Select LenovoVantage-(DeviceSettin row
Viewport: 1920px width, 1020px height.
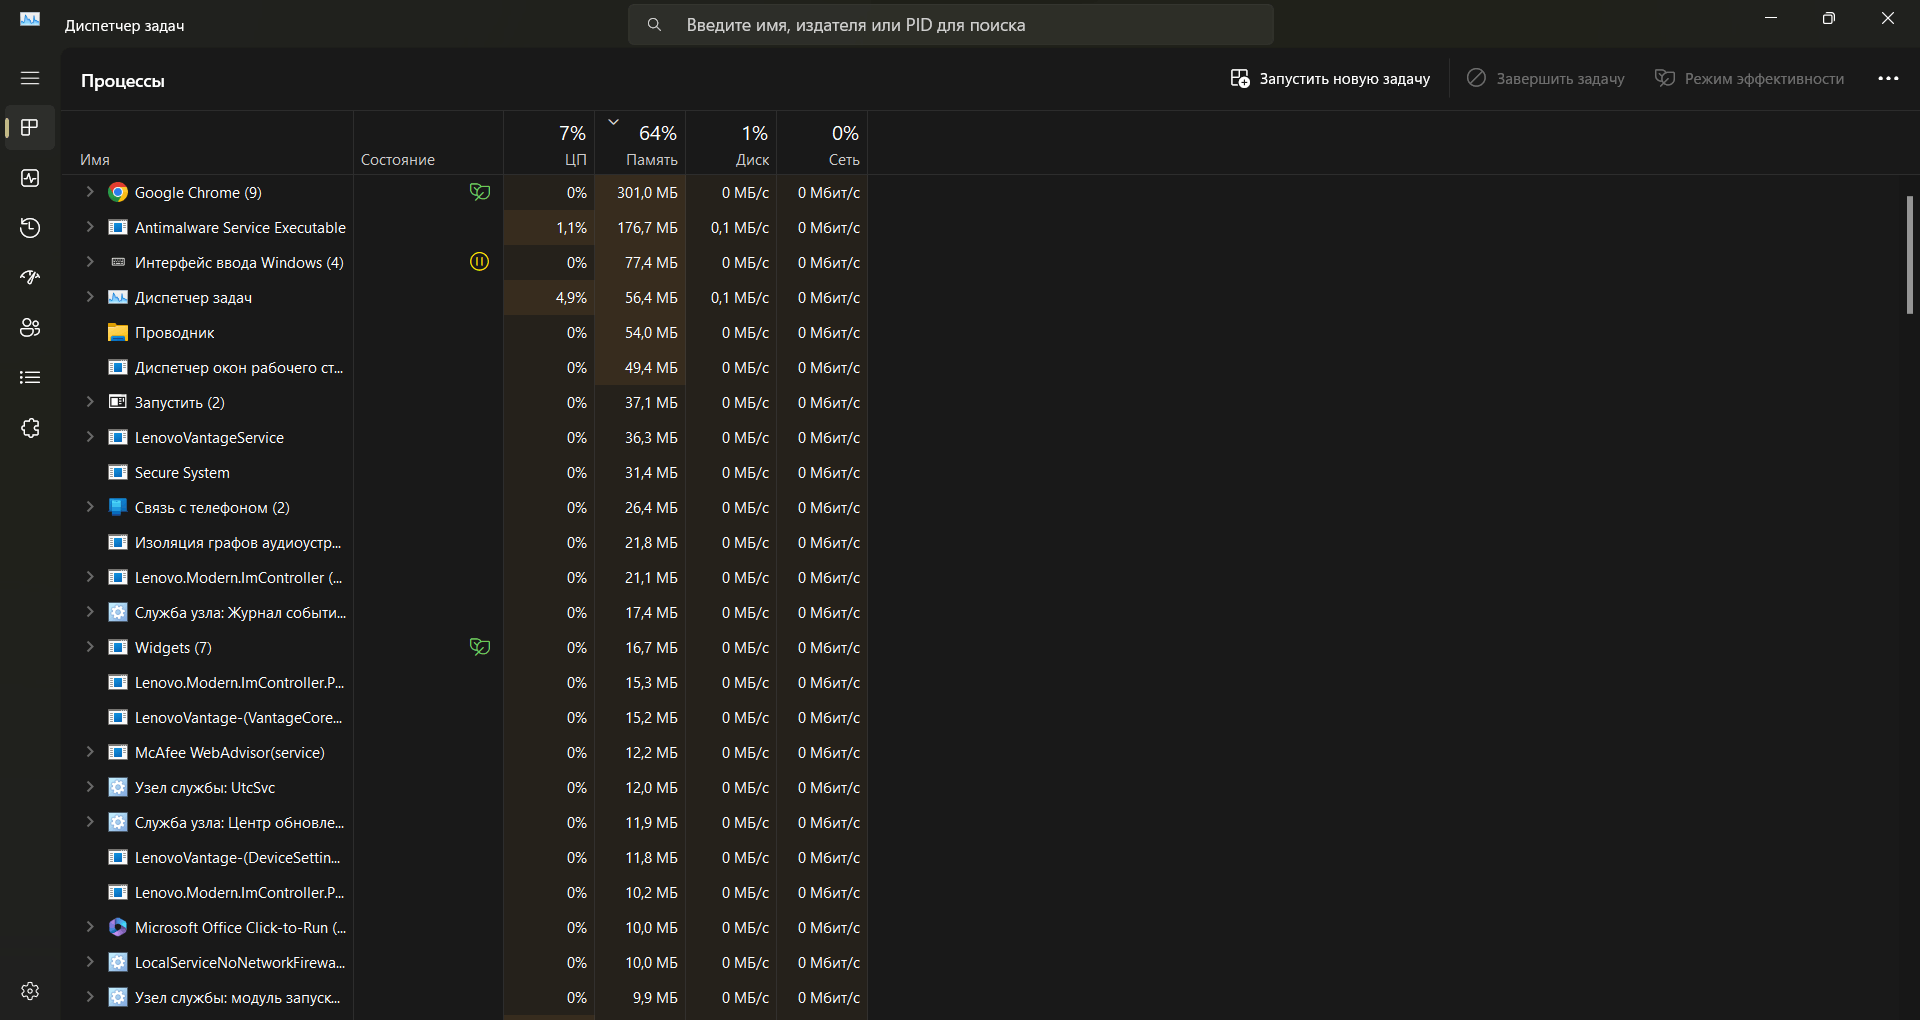[x=465, y=857]
